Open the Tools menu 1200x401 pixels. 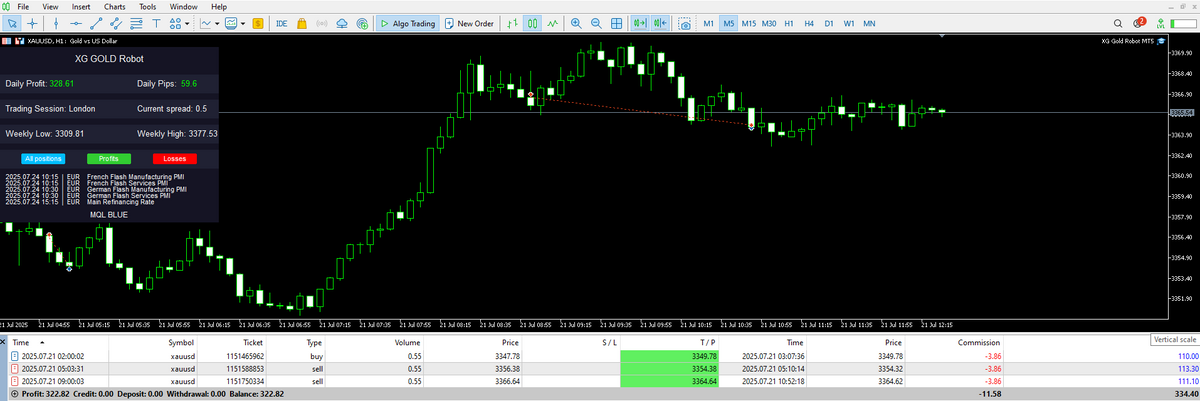[147, 7]
